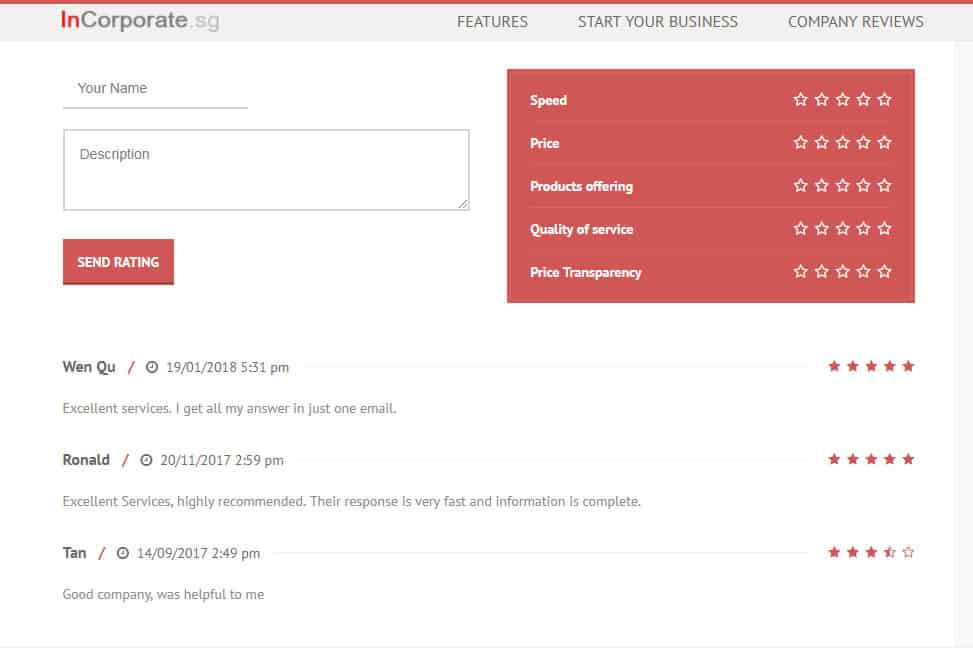Click the clock icon beside Wen Qu's date

pyautogui.click(x=152, y=367)
